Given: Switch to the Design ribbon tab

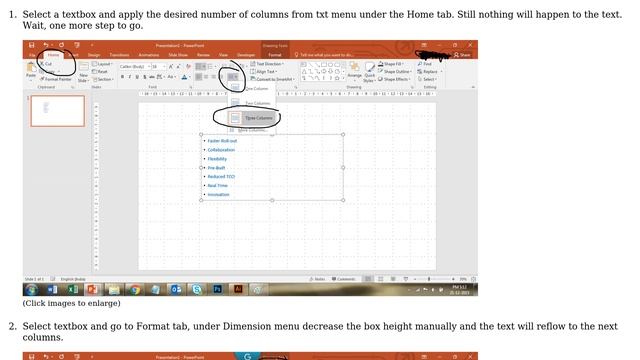Looking at the screenshot, I should tap(94, 55).
